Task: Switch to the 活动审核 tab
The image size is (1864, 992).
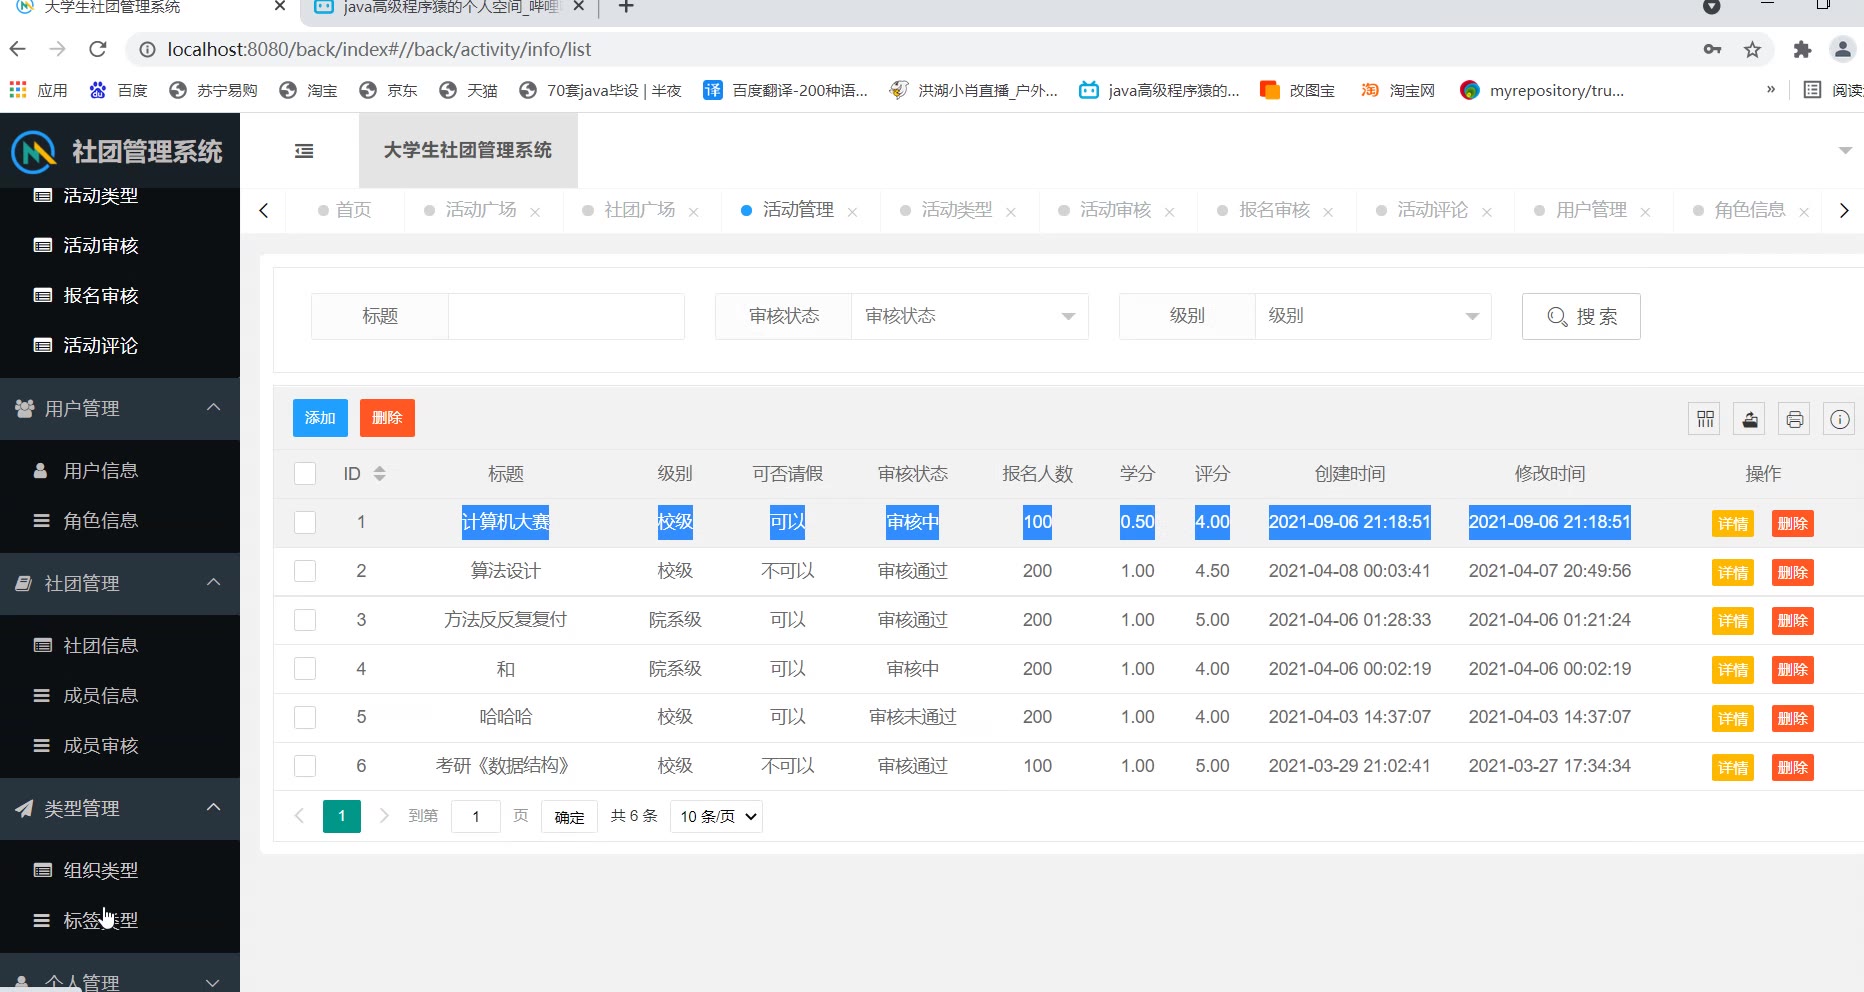Action: point(1115,210)
